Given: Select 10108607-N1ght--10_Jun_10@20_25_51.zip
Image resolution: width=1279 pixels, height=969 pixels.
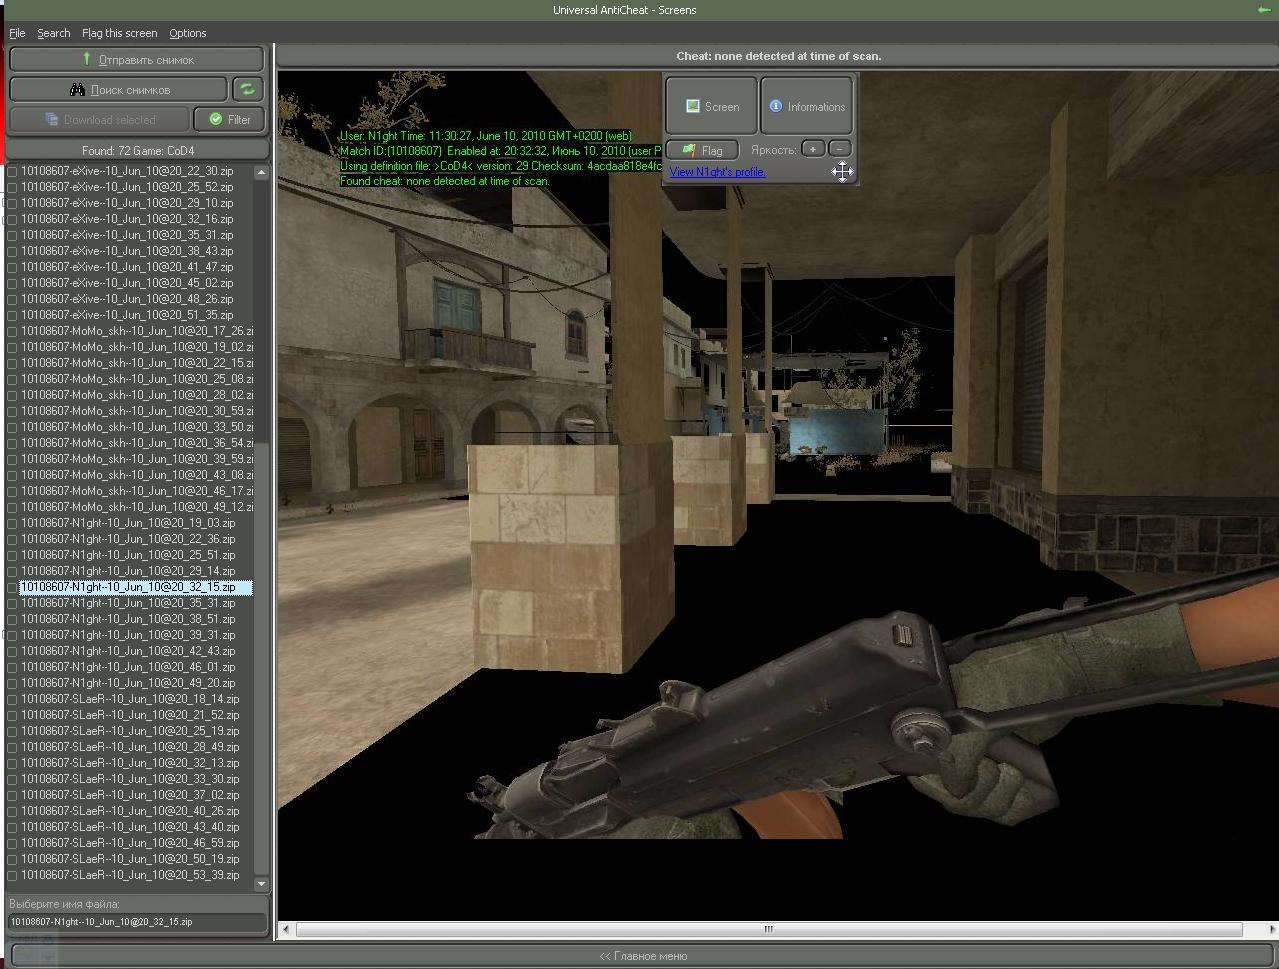Looking at the screenshot, I should tap(128, 555).
